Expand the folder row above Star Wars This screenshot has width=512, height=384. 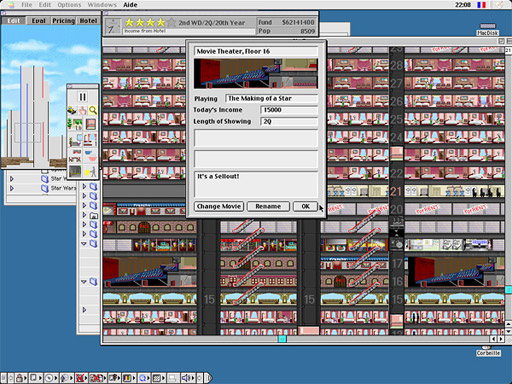12,179
